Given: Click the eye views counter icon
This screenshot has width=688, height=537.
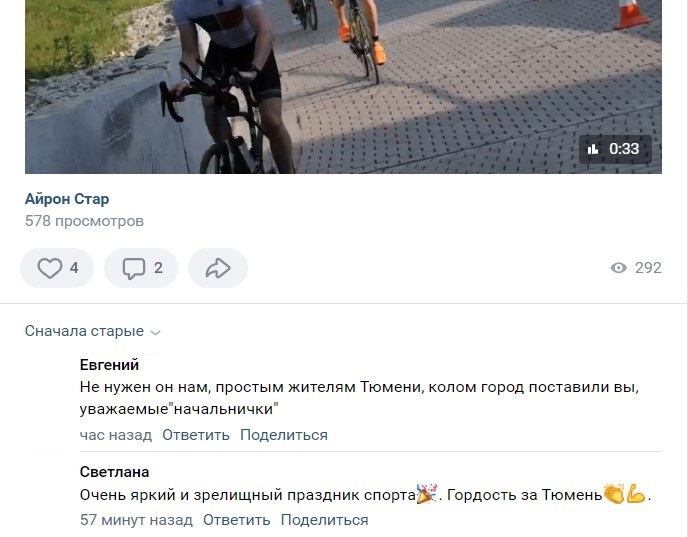Looking at the screenshot, I should 619,268.
